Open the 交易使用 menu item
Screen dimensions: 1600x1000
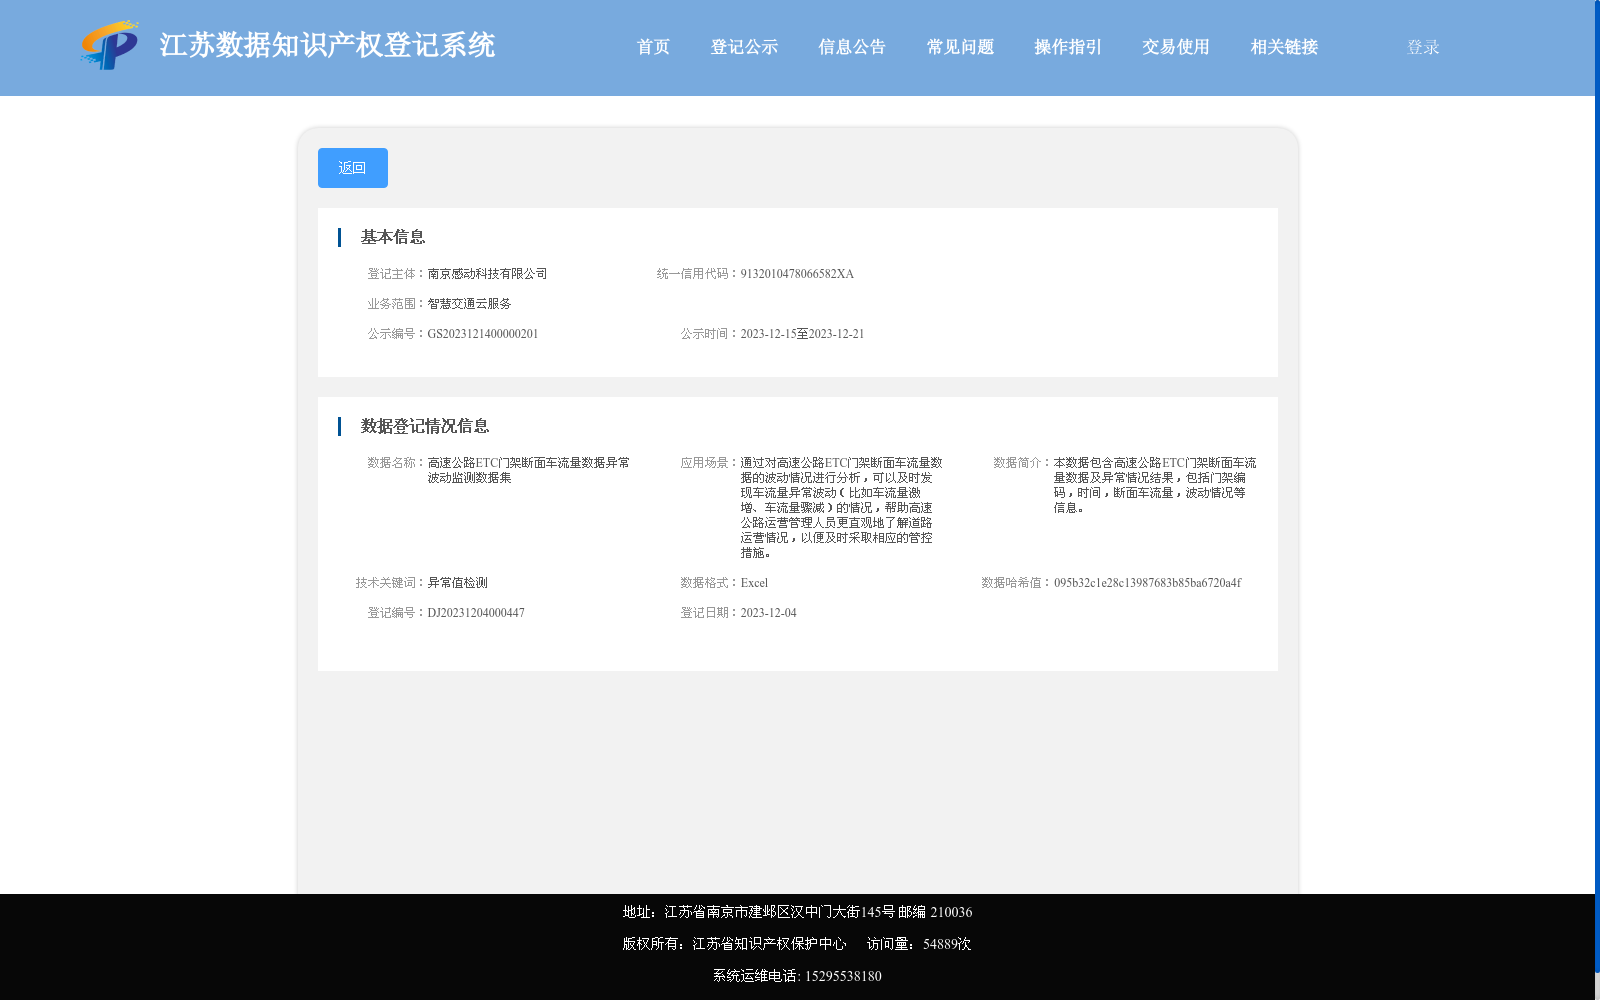(1177, 47)
